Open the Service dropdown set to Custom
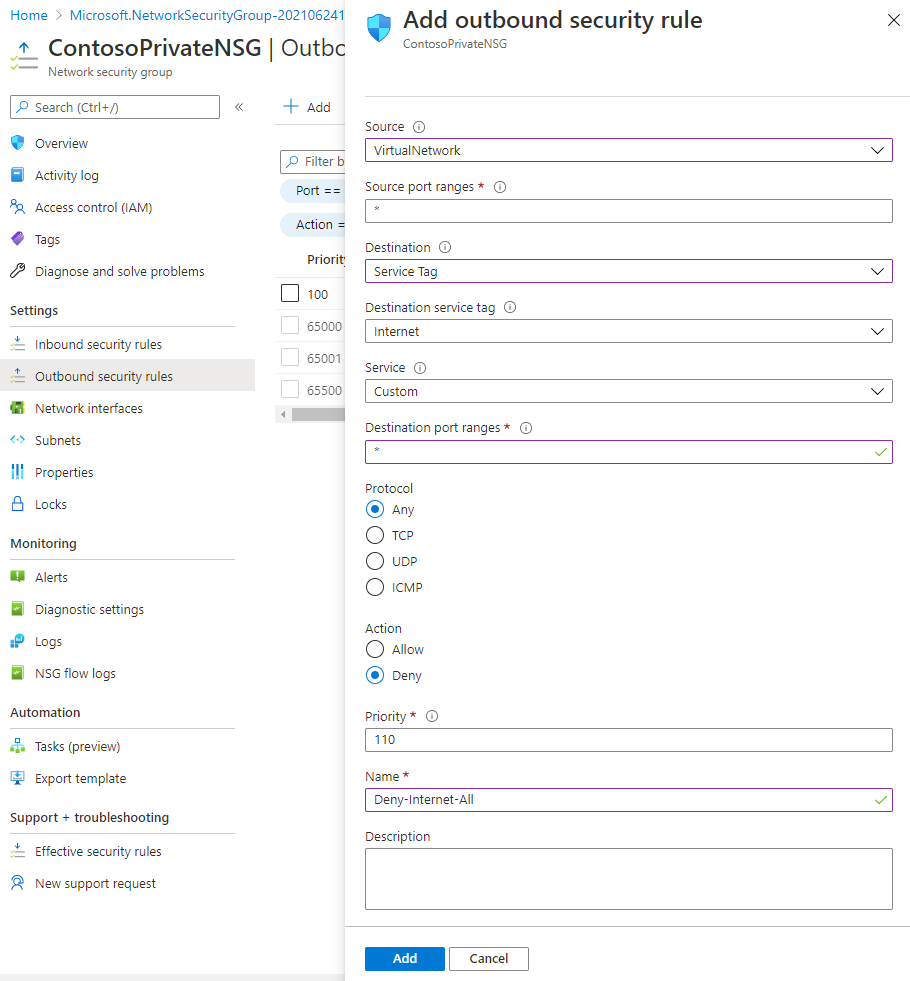Screen dimensions: 910x981 pos(628,391)
